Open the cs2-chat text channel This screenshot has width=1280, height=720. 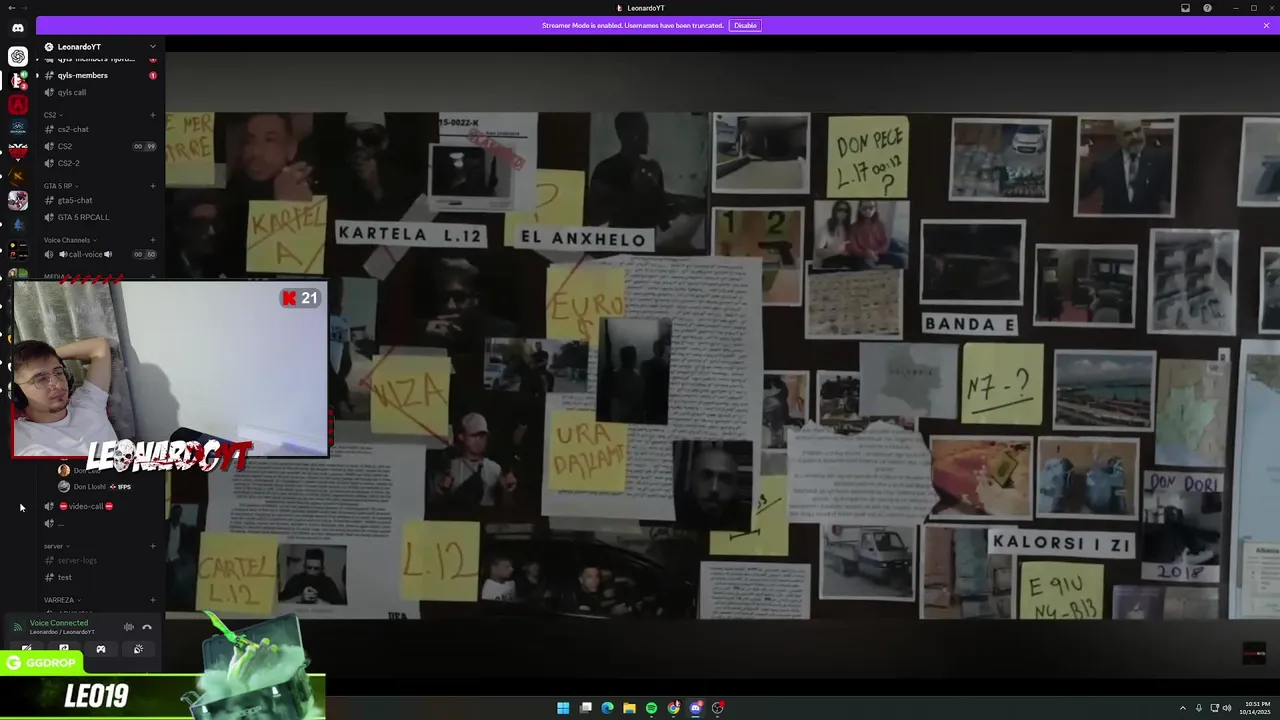(100, 129)
